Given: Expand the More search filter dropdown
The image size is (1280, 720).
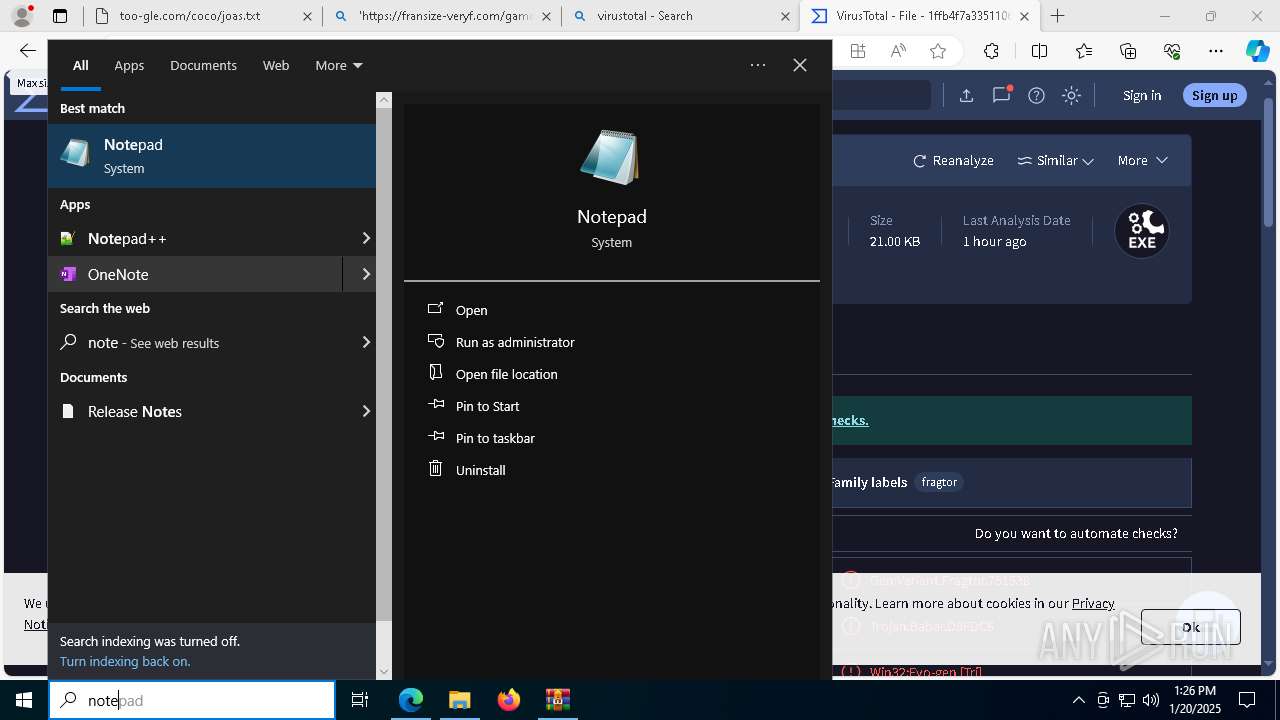Looking at the screenshot, I should [x=338, y=65].
